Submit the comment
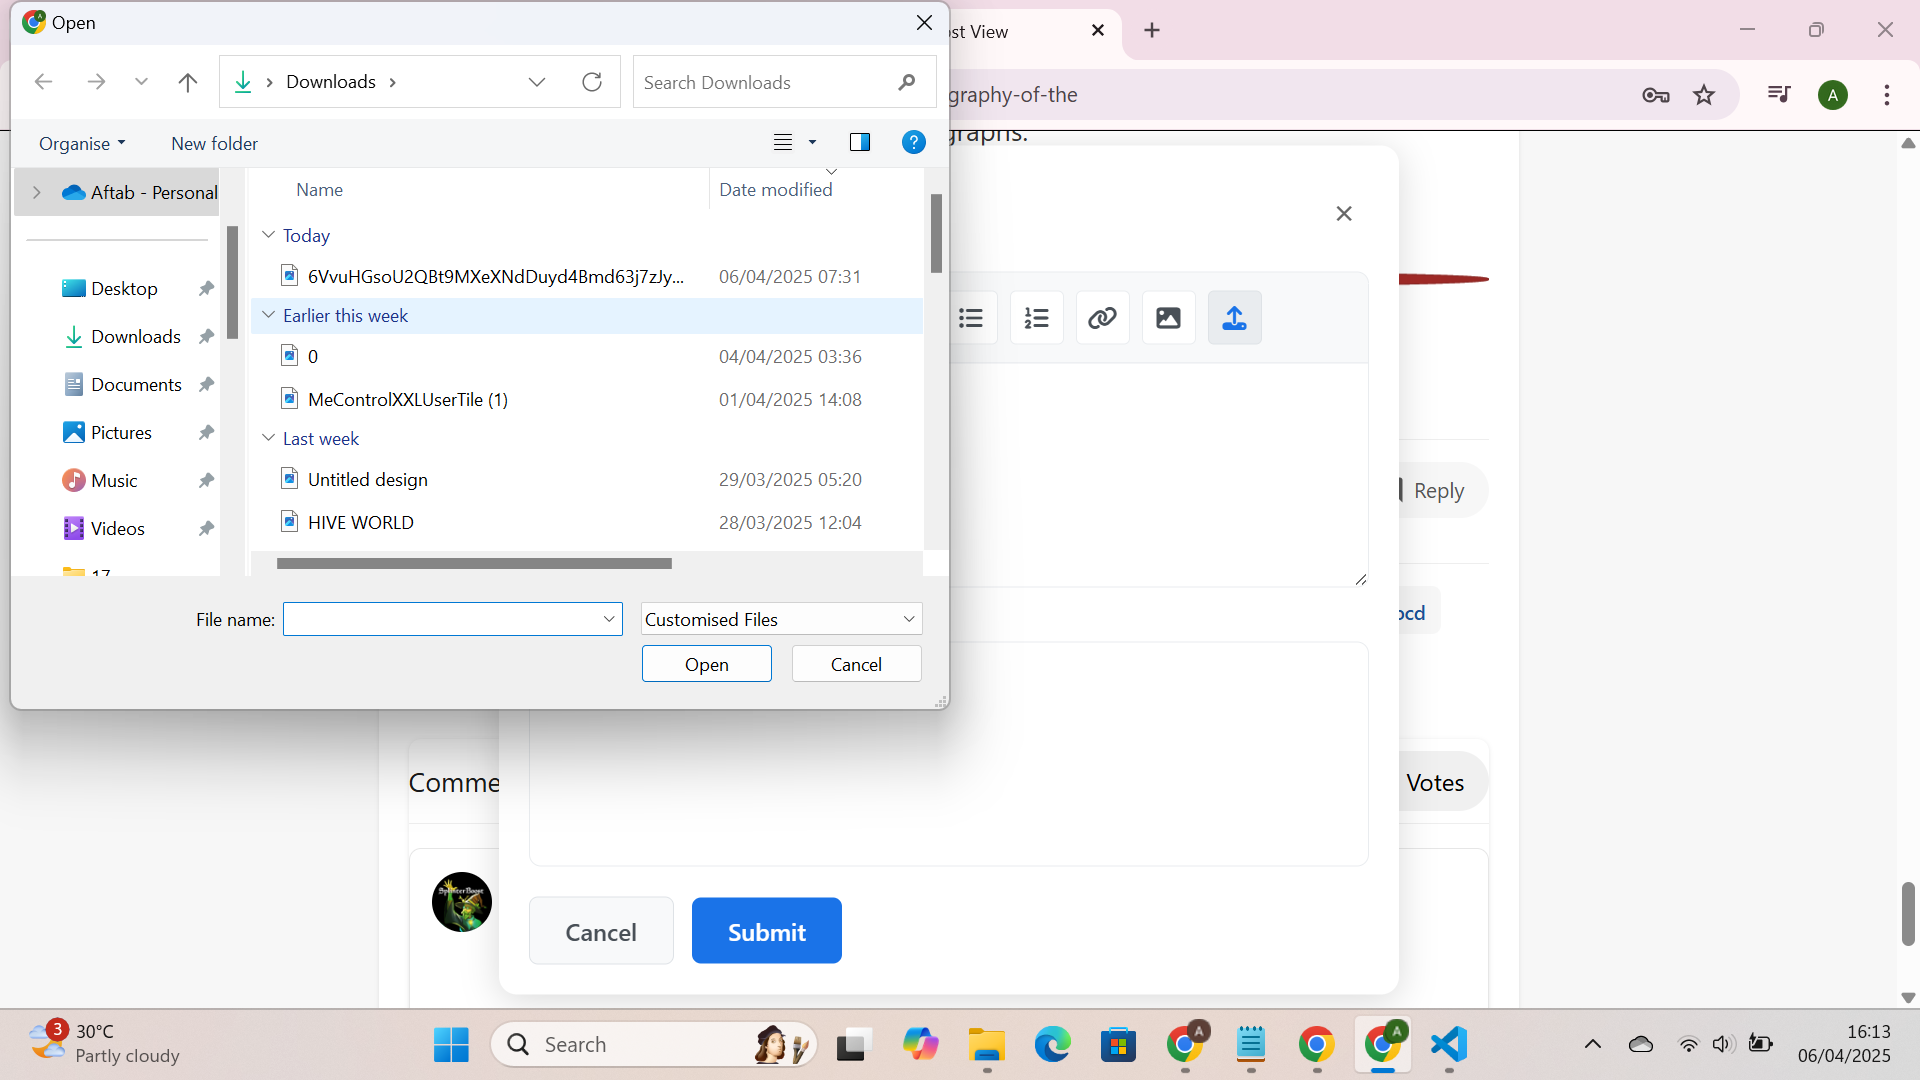The height and width of the screenshot is (1080, 1920). [766, 931]
